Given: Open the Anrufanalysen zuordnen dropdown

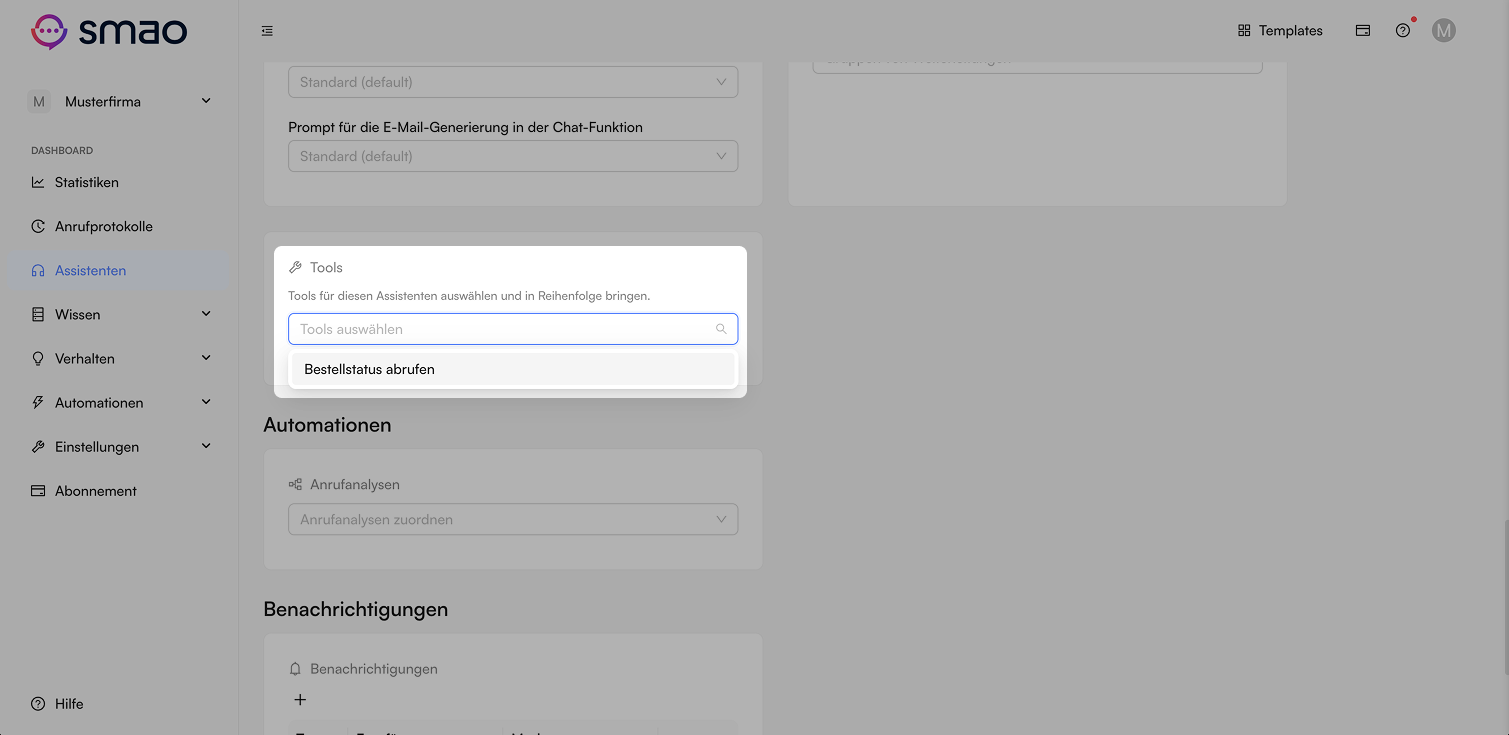Looking at the screenshot, I should click(513, 519).
